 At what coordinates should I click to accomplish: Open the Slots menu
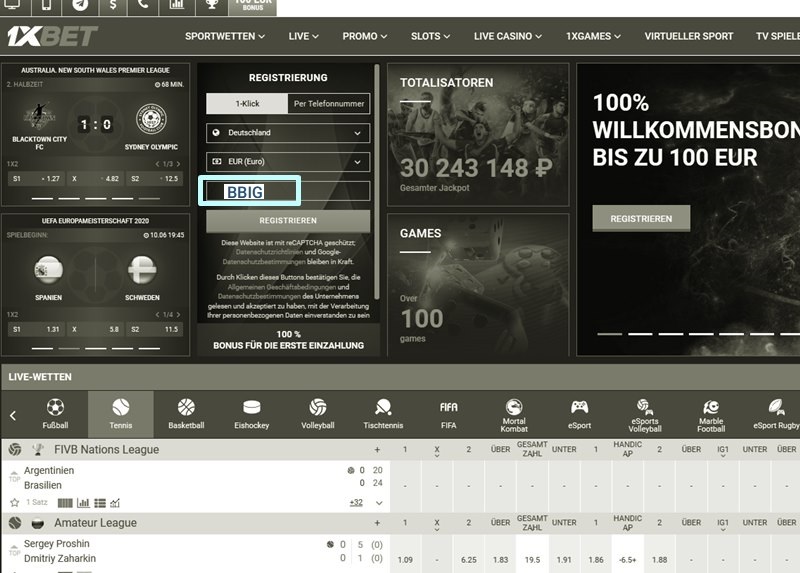431,36
